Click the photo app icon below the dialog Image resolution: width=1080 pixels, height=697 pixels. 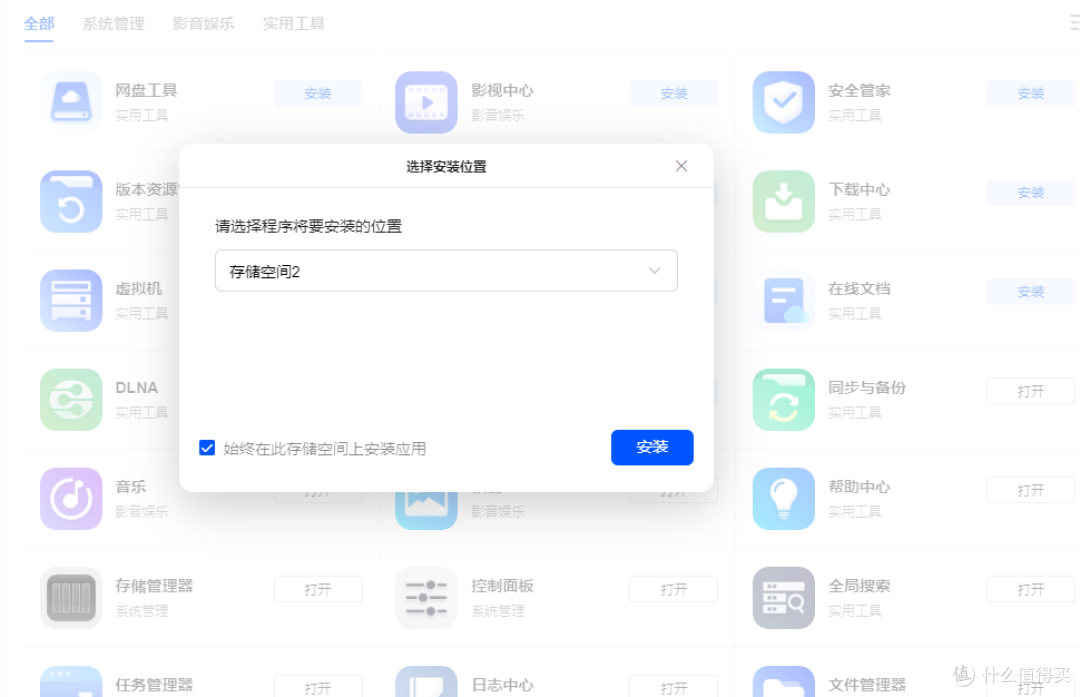pos(426,510)
